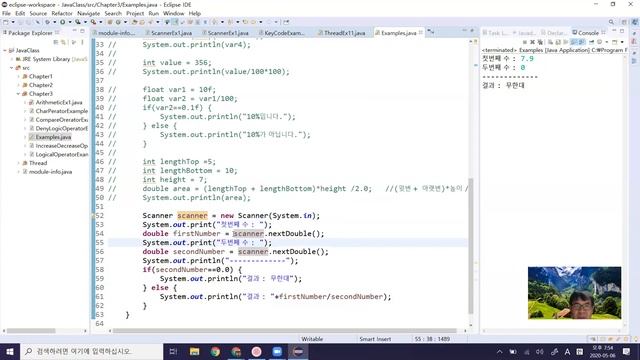Viewport: 640px width, 360px height.
Task: Open the Display Selected Console dropdown
Action: [607, 42]
